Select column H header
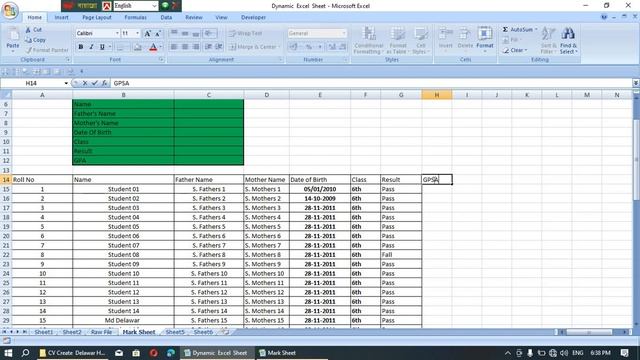Screen dimensions: 640x360 coord(436,95)
